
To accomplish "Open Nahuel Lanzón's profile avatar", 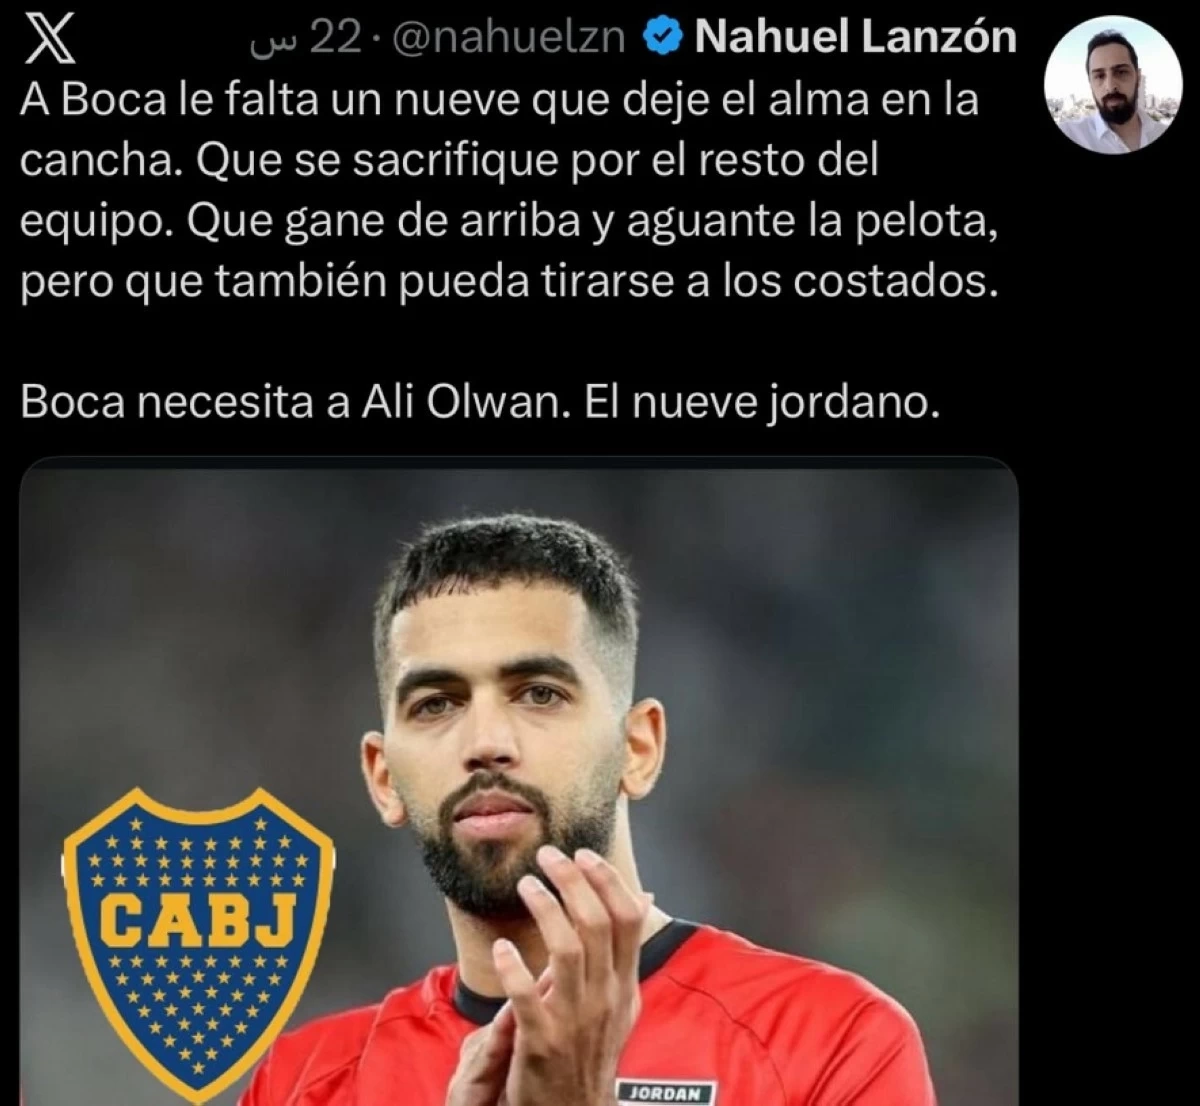I will click(1112, 85).
